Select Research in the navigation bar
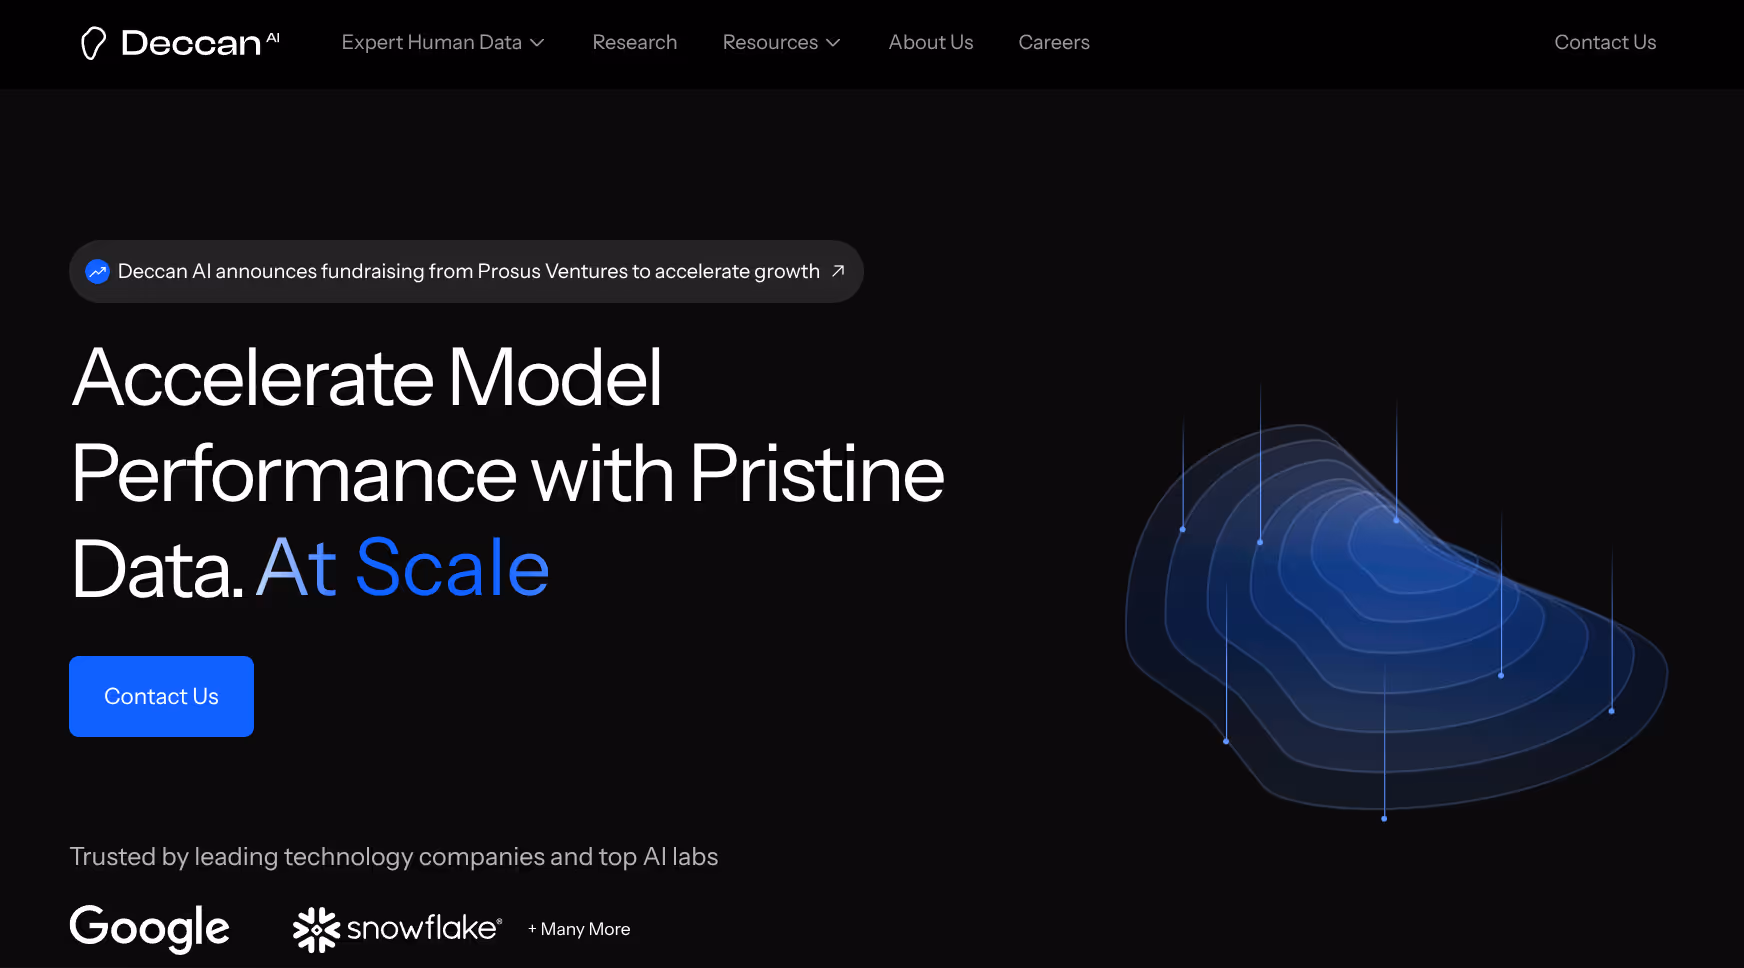Image resolution: width=1744 pixels, height=968 pixels. pos(635,42)
